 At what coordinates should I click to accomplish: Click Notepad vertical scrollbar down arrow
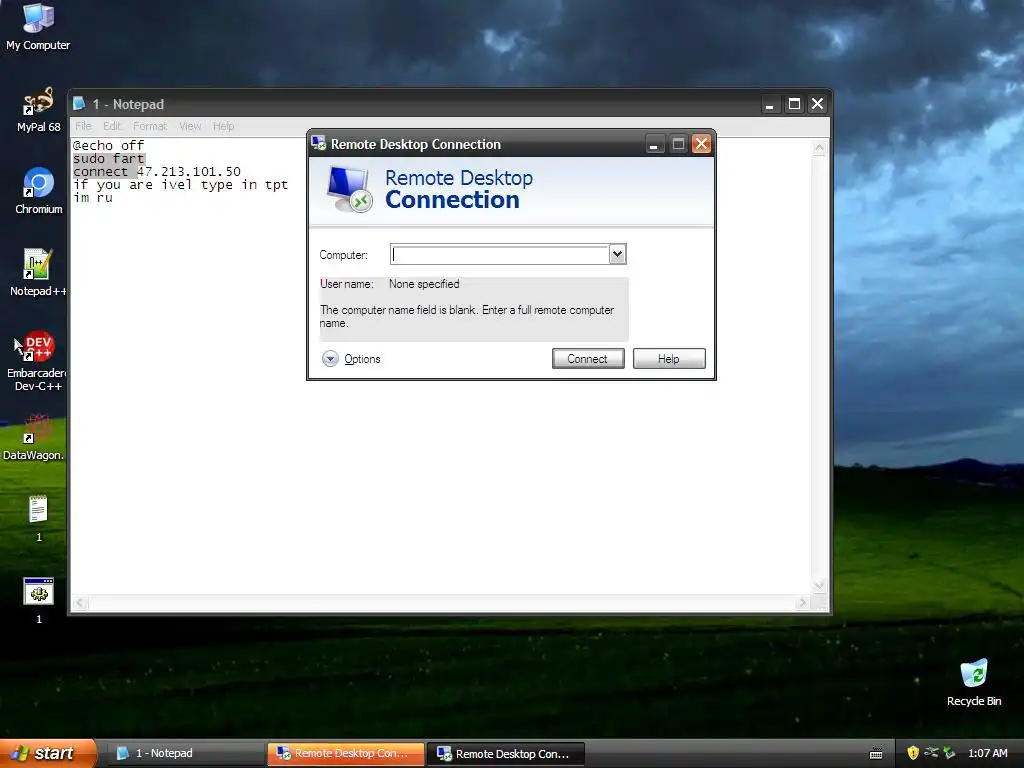819,584
